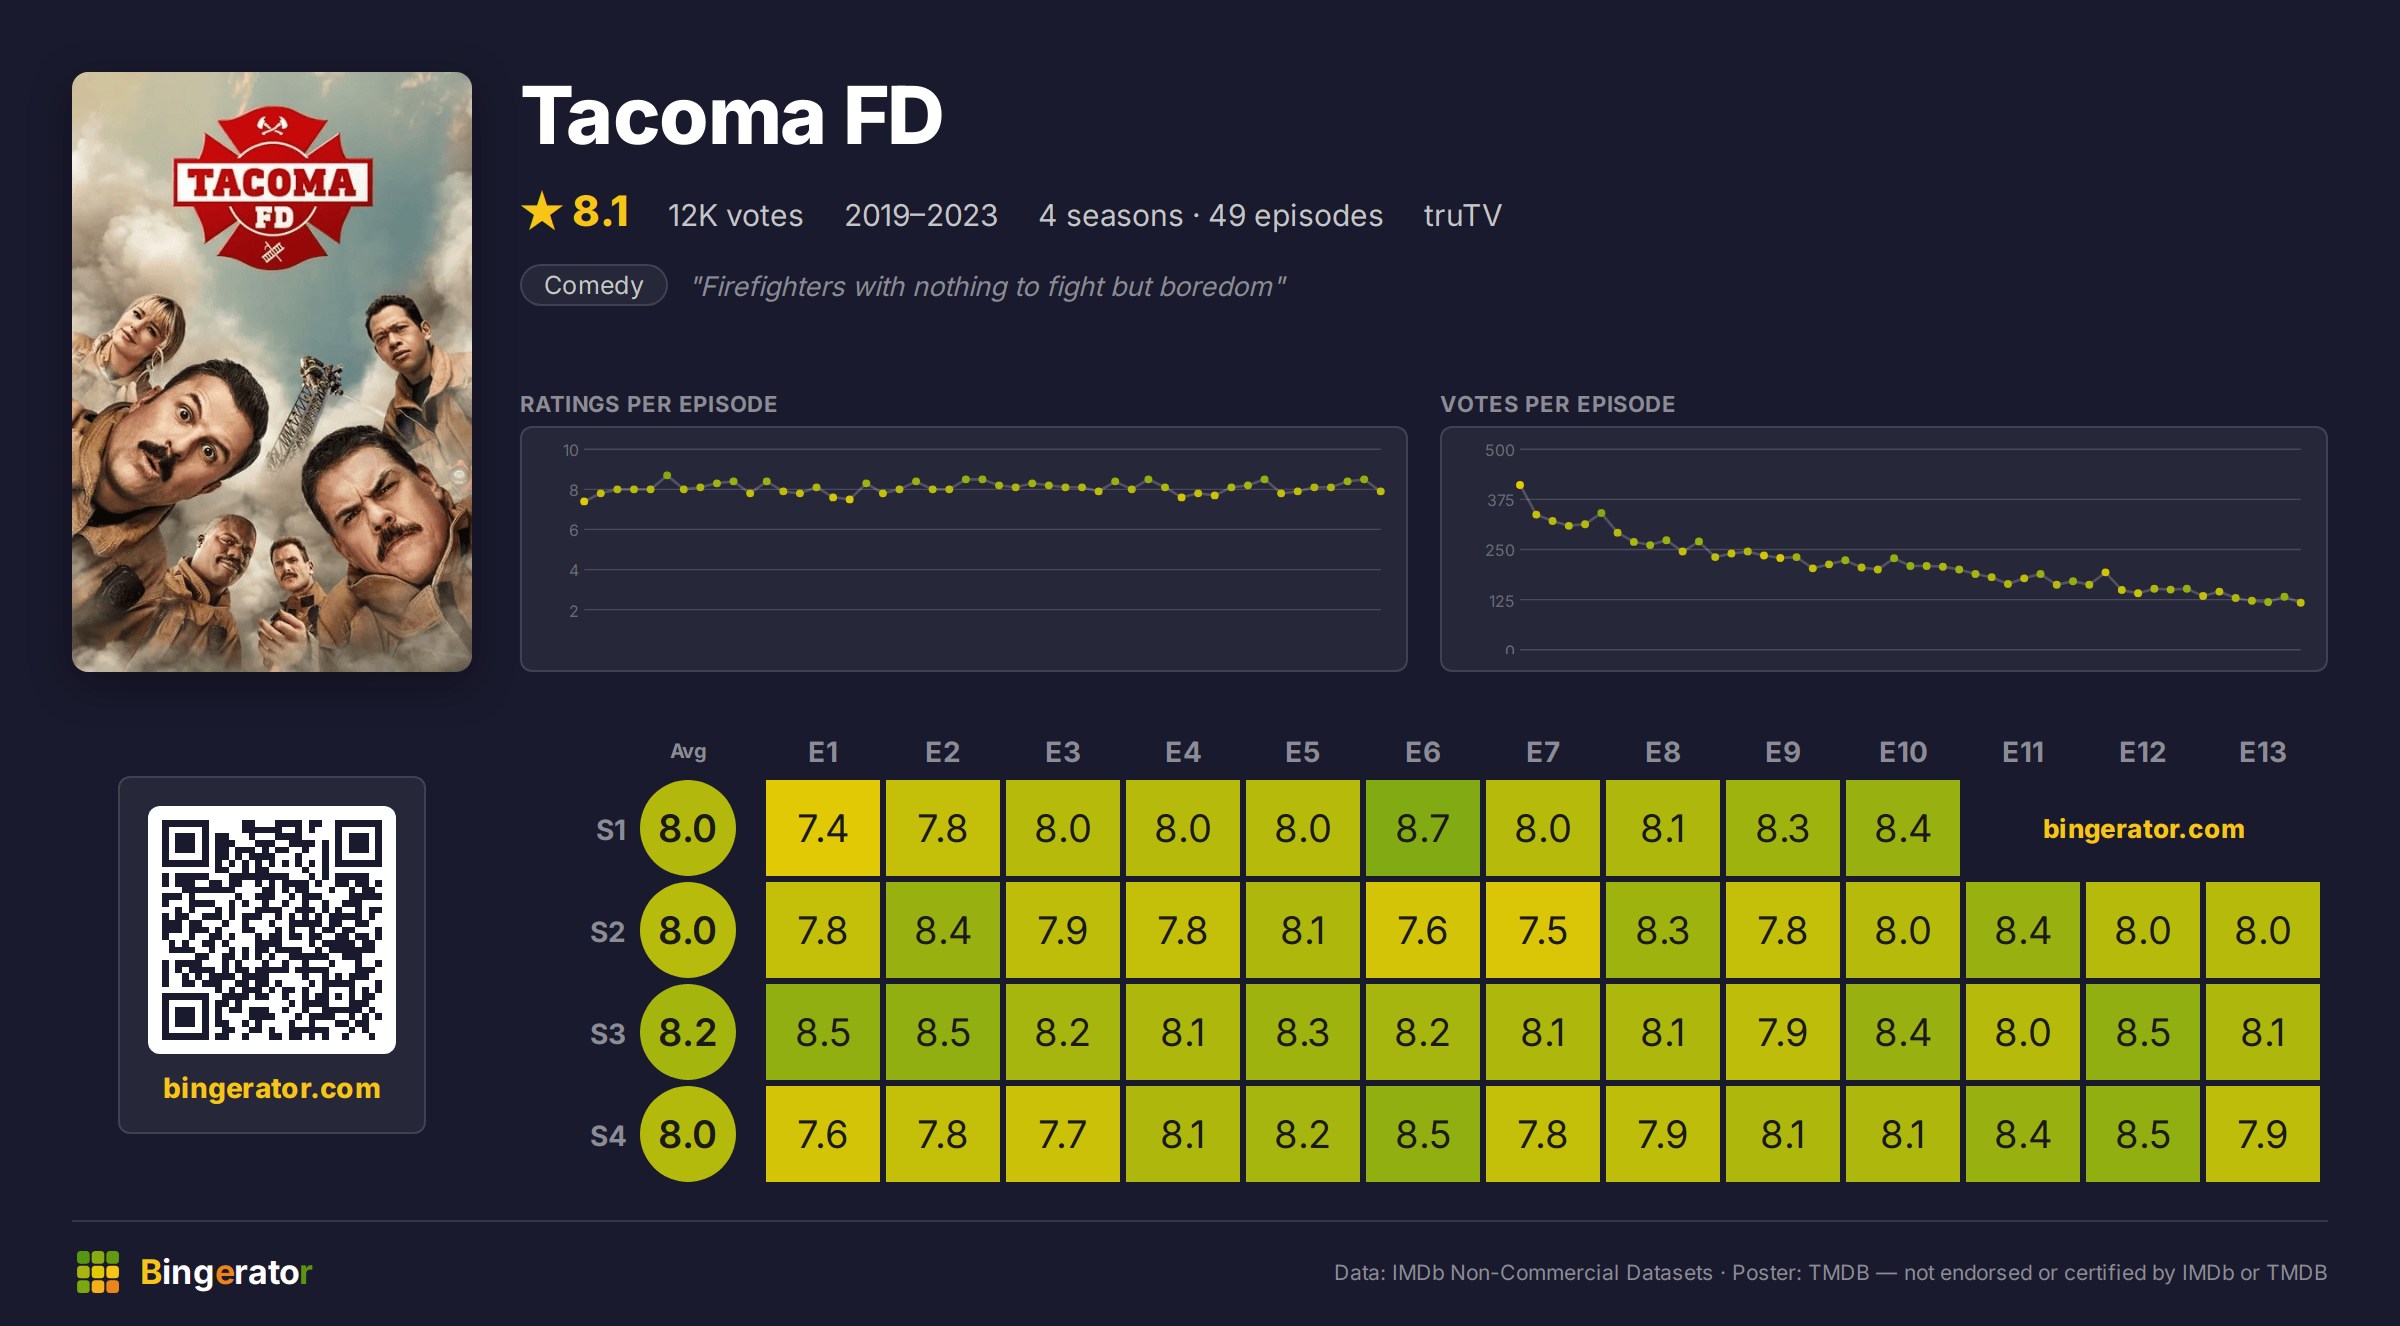The width and height of the screenshot is (2400, 1326).
Task: Select the S1 E1 cell rated 7.4
Action: pos(823,829)
